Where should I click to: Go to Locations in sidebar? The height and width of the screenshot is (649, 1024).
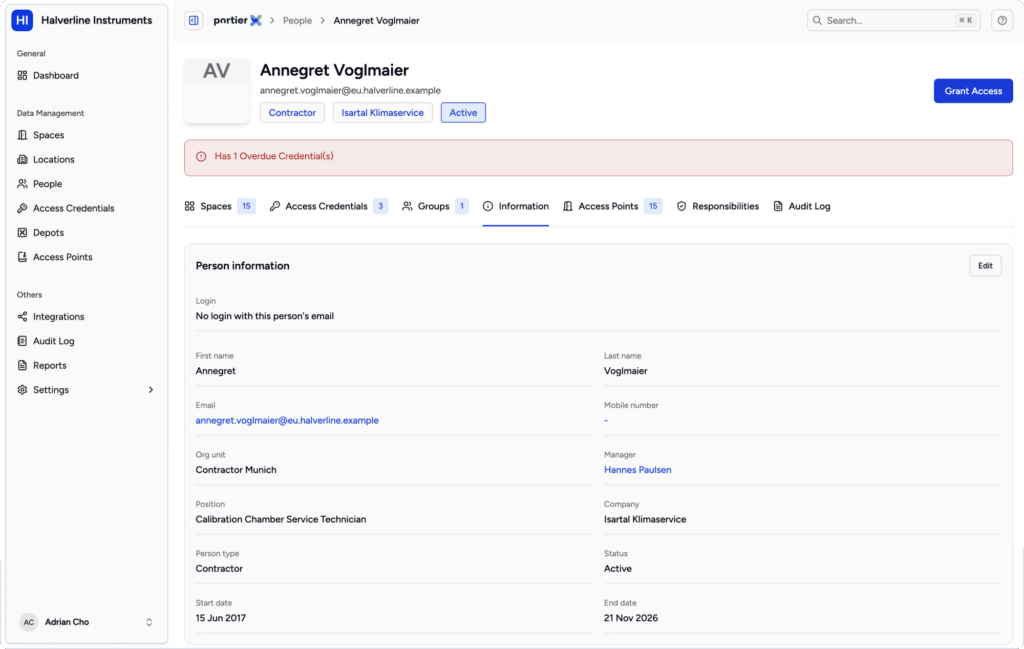coord(86,159)
